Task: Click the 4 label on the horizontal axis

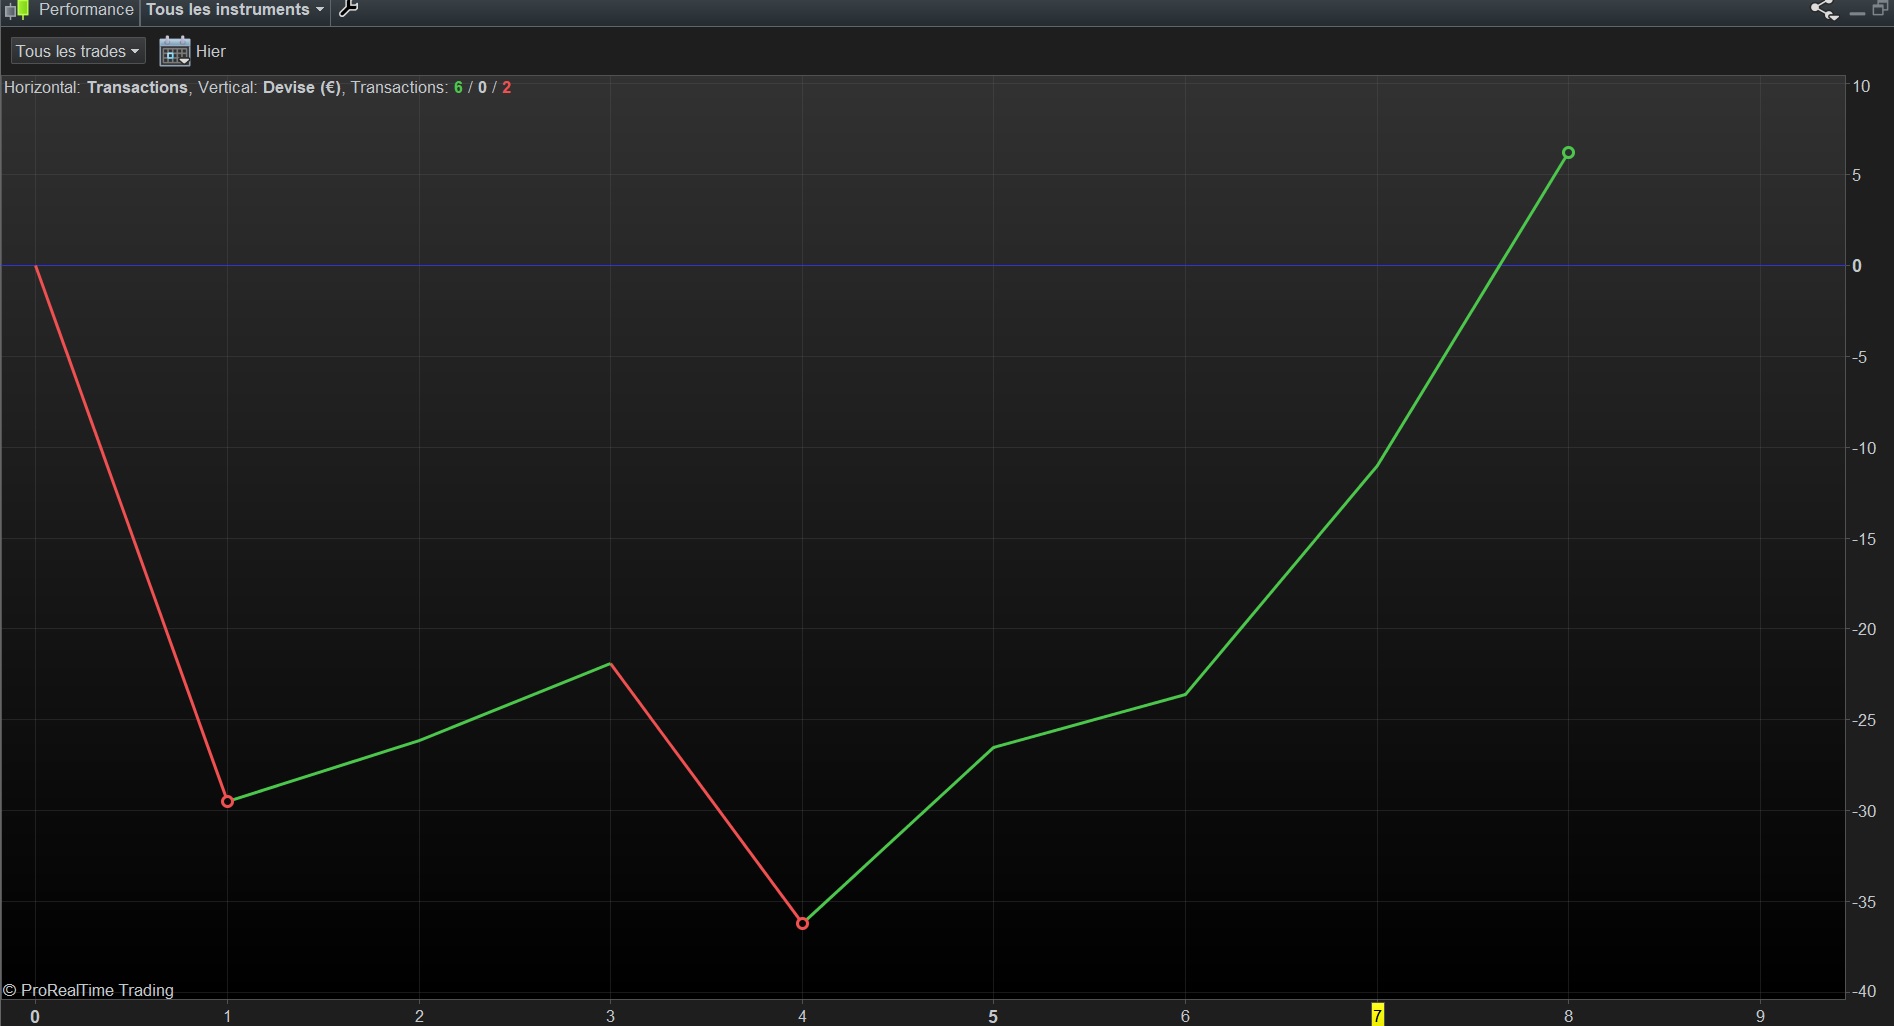Action: [x=802, y=1016]
